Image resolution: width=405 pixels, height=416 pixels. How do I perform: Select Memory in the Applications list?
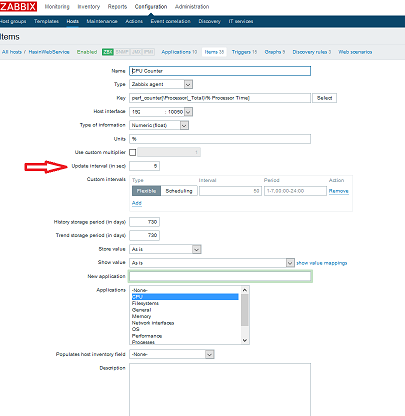click(185, 316)
